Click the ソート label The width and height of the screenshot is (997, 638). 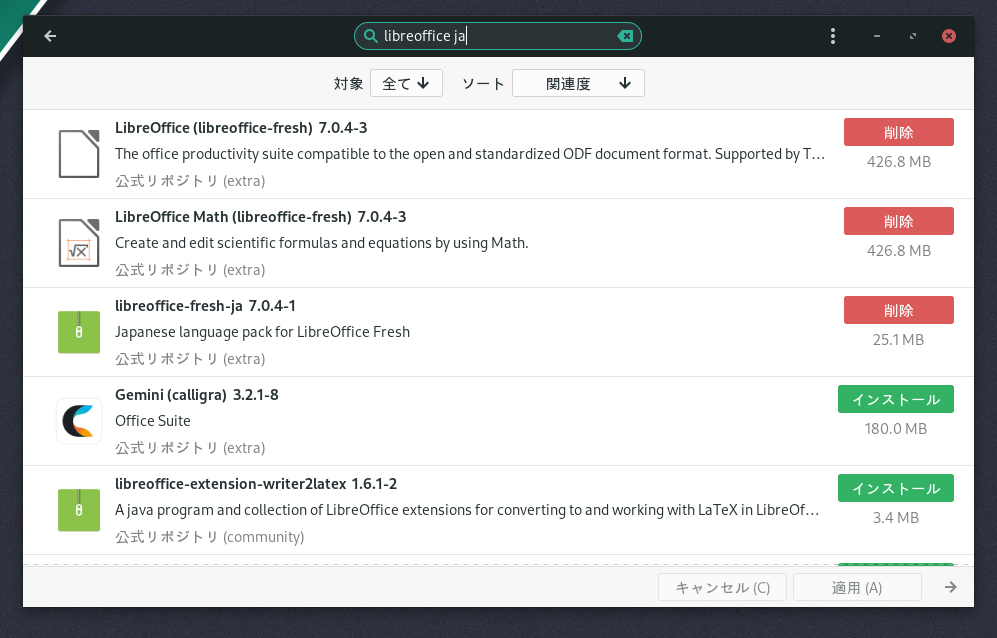pos(483,83)
